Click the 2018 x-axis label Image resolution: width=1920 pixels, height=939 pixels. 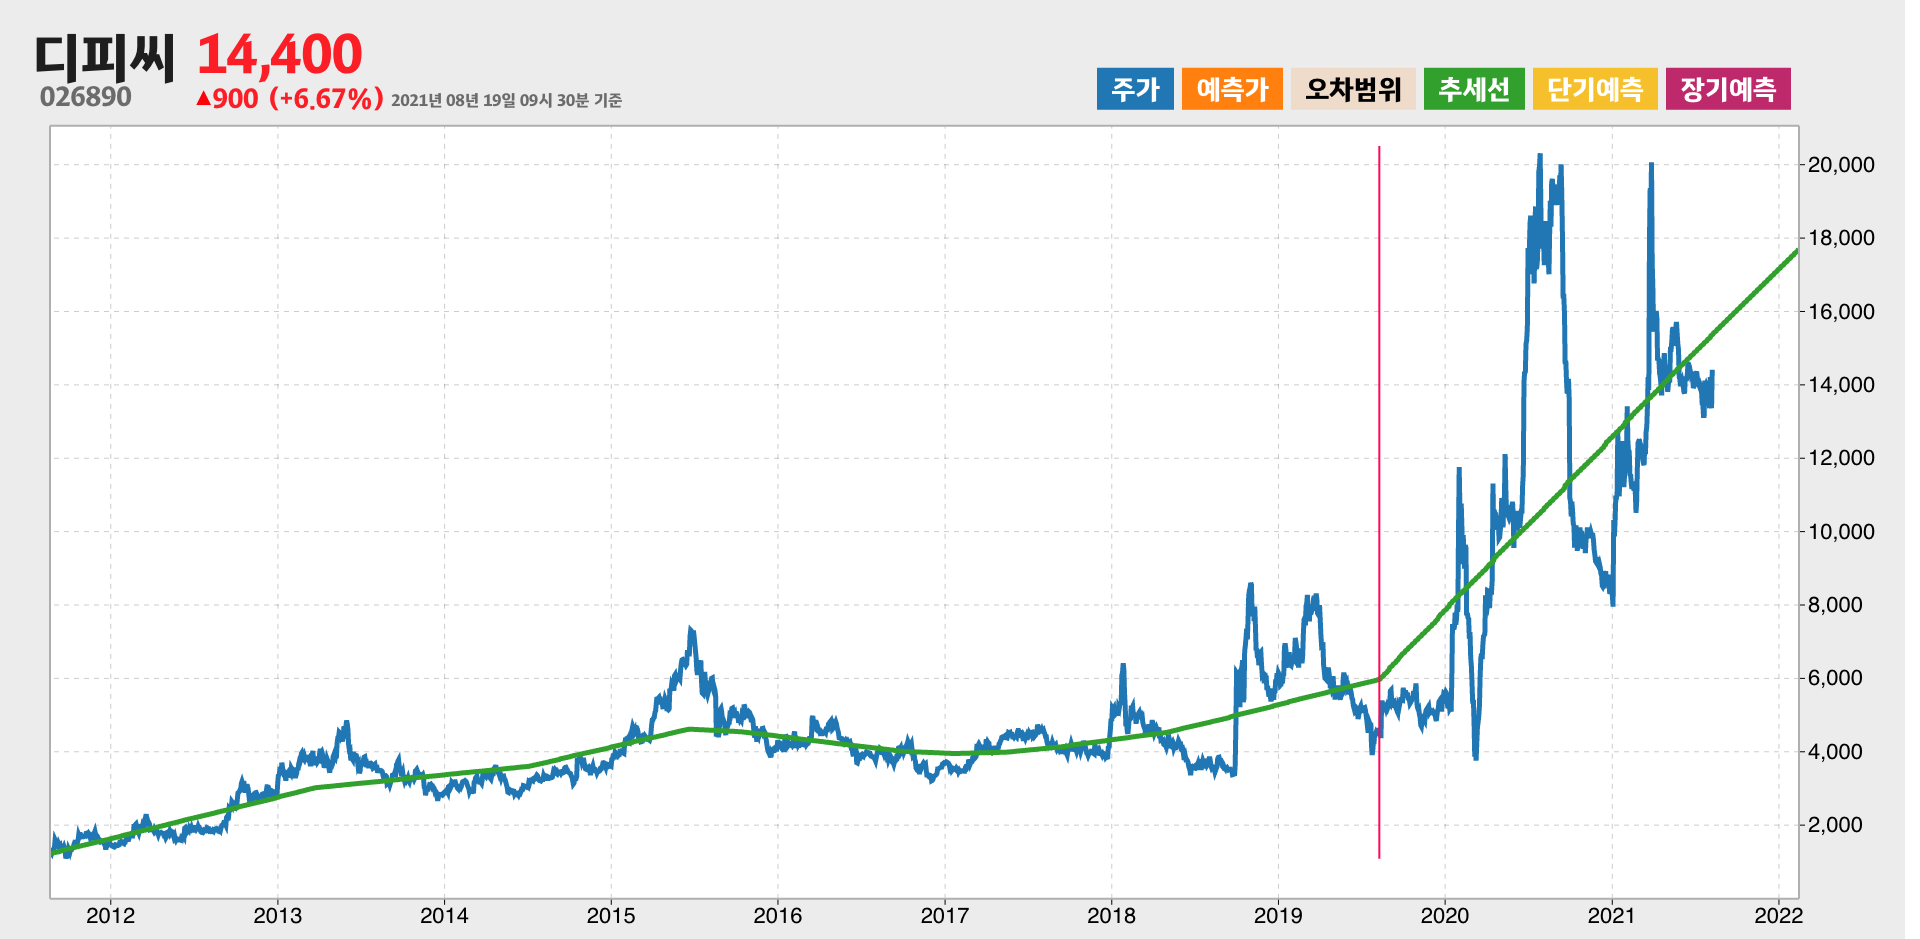(x=1112, y=915)
